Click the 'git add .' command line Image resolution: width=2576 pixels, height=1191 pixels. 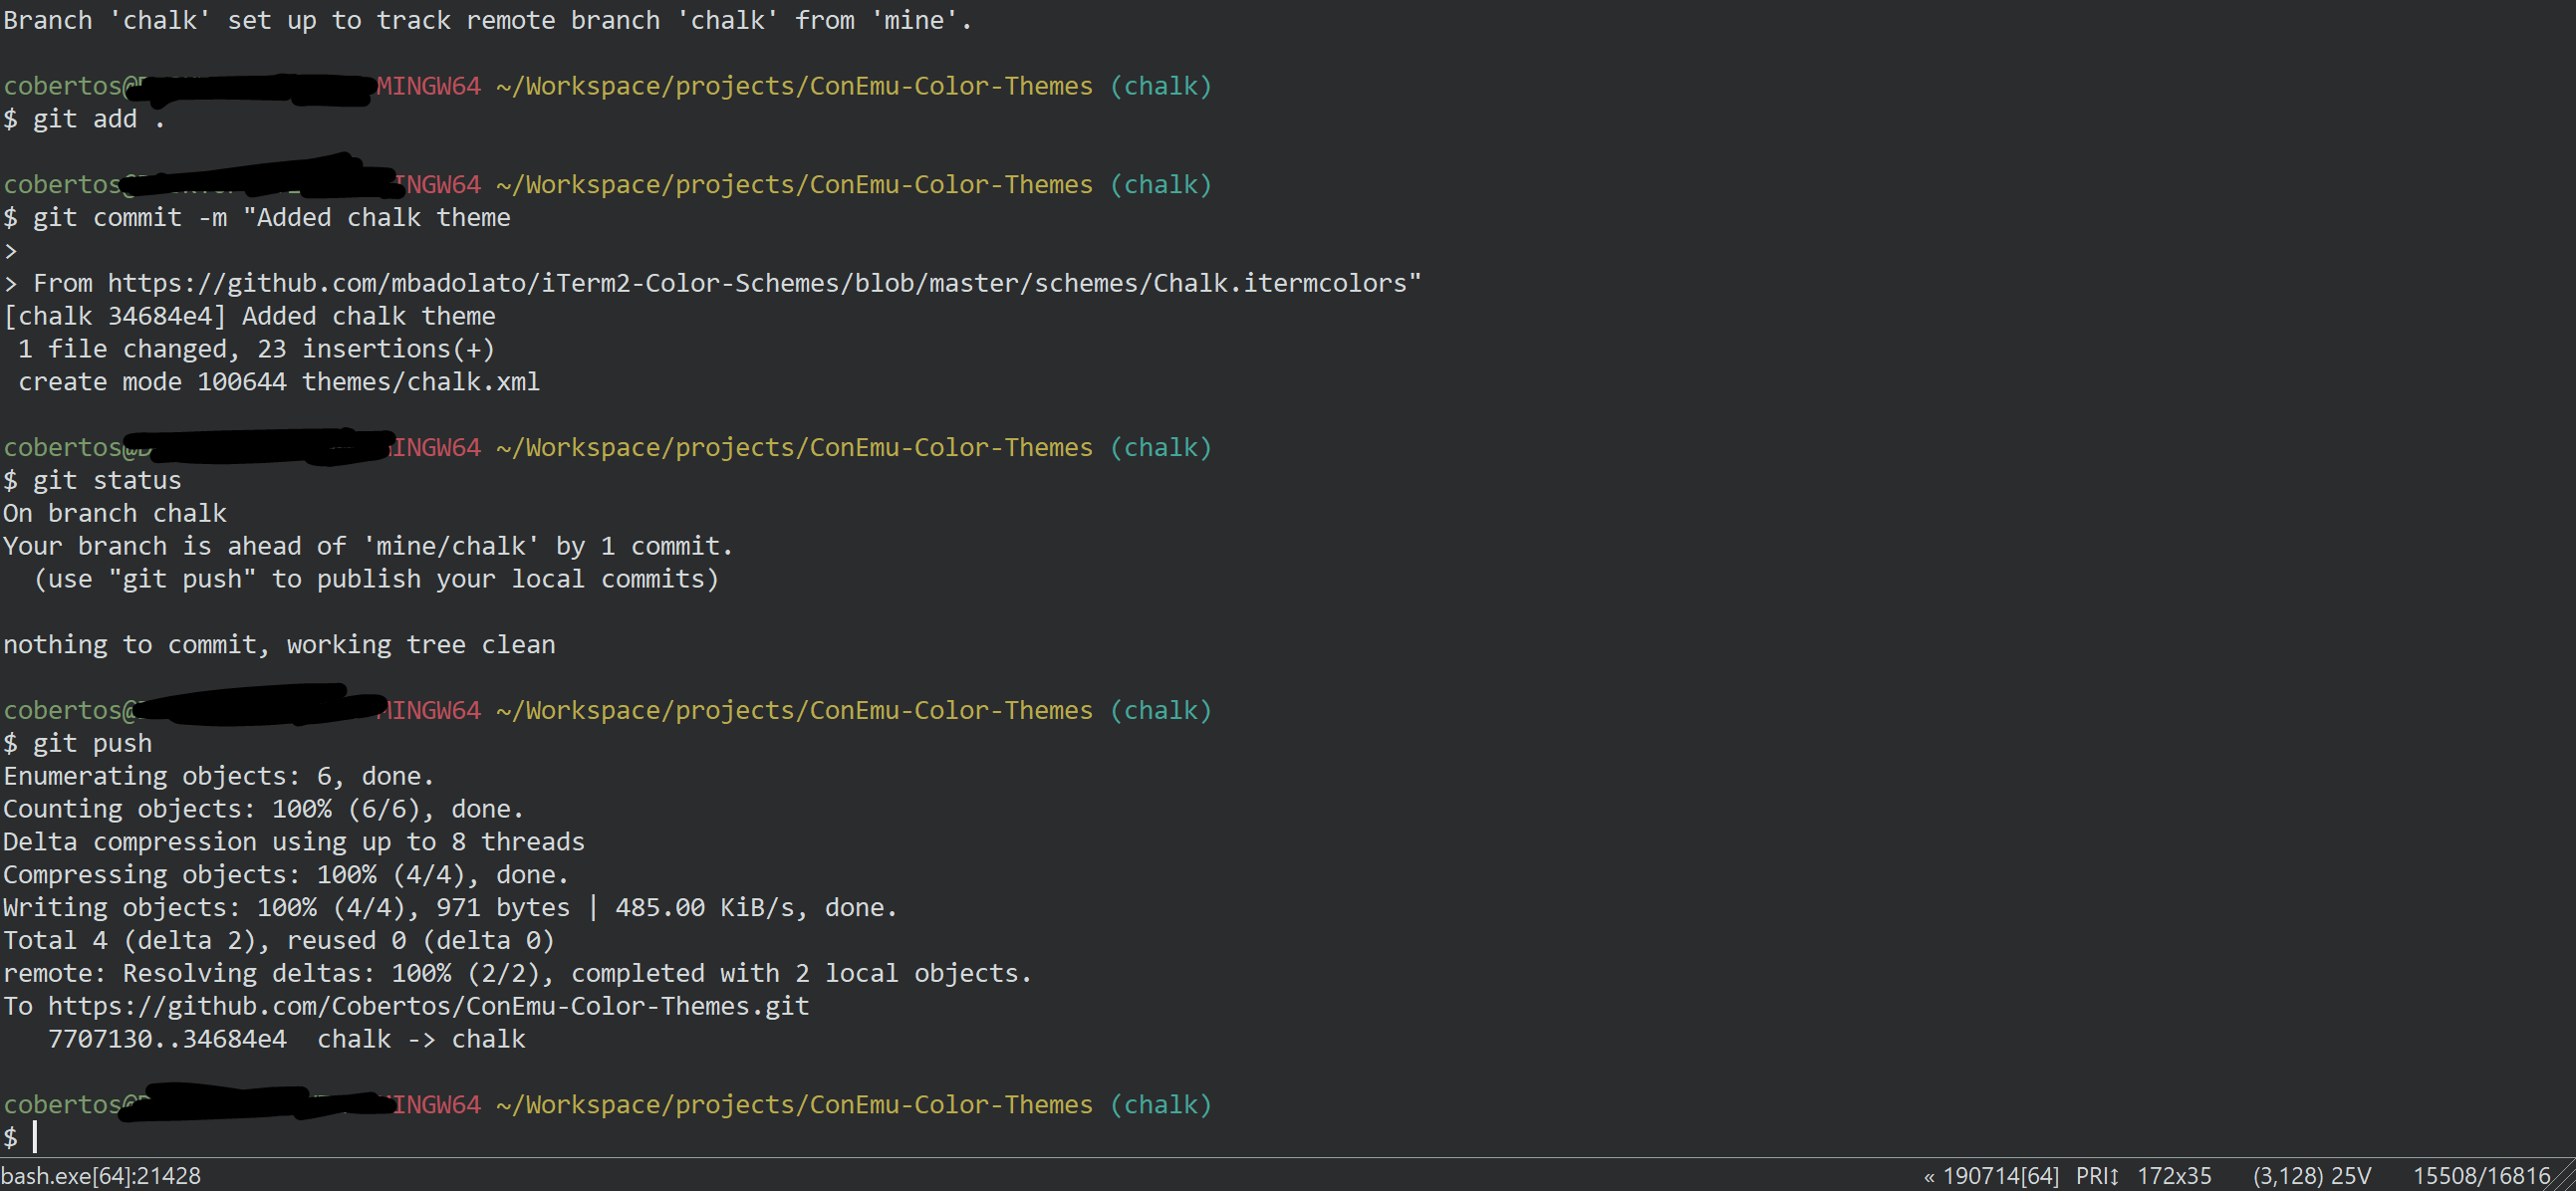[84, 119]
